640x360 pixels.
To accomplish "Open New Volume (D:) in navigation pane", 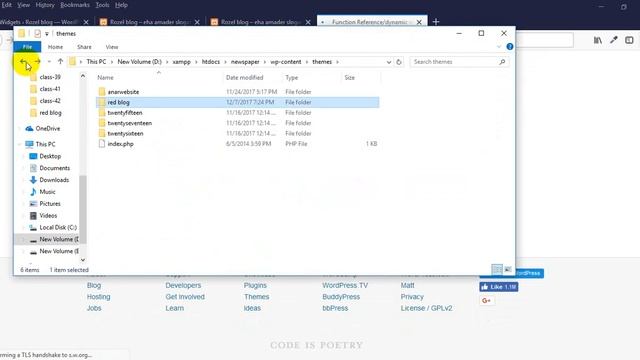I will click(59, 239).
